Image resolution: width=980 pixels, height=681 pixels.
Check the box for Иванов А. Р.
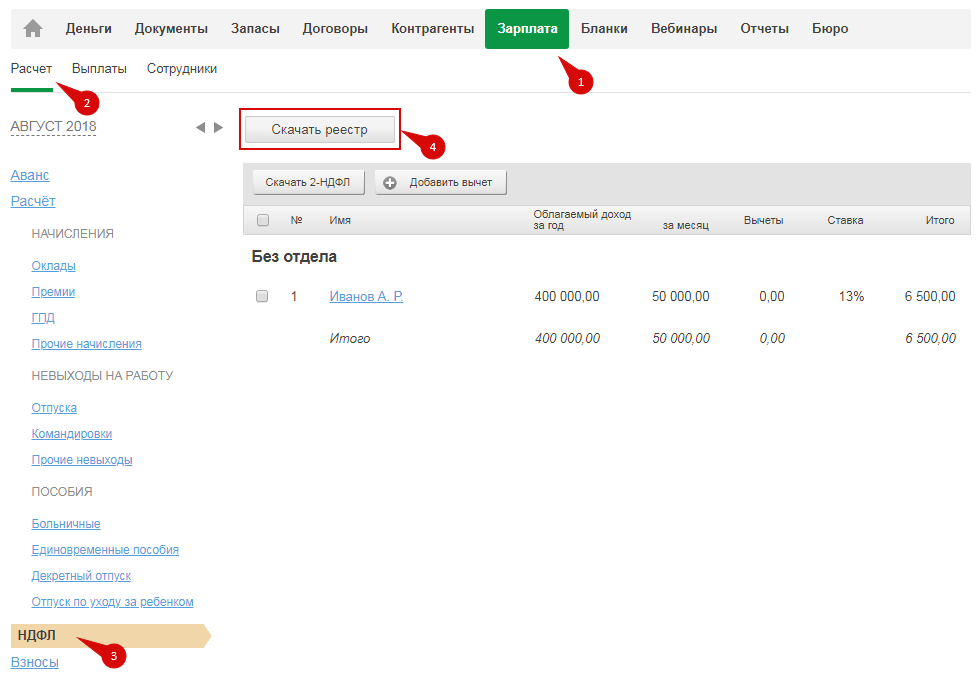coord(263,296)
